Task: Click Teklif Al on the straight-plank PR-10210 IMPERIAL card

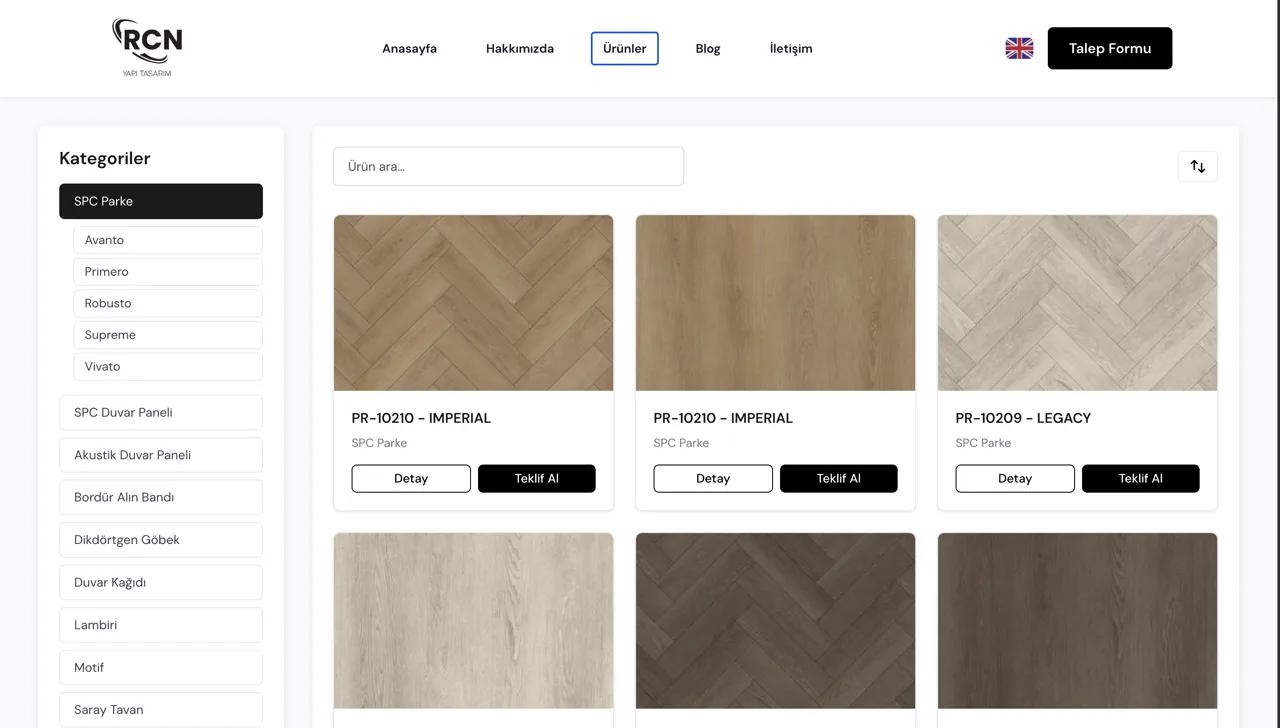Action: [839, 478]
